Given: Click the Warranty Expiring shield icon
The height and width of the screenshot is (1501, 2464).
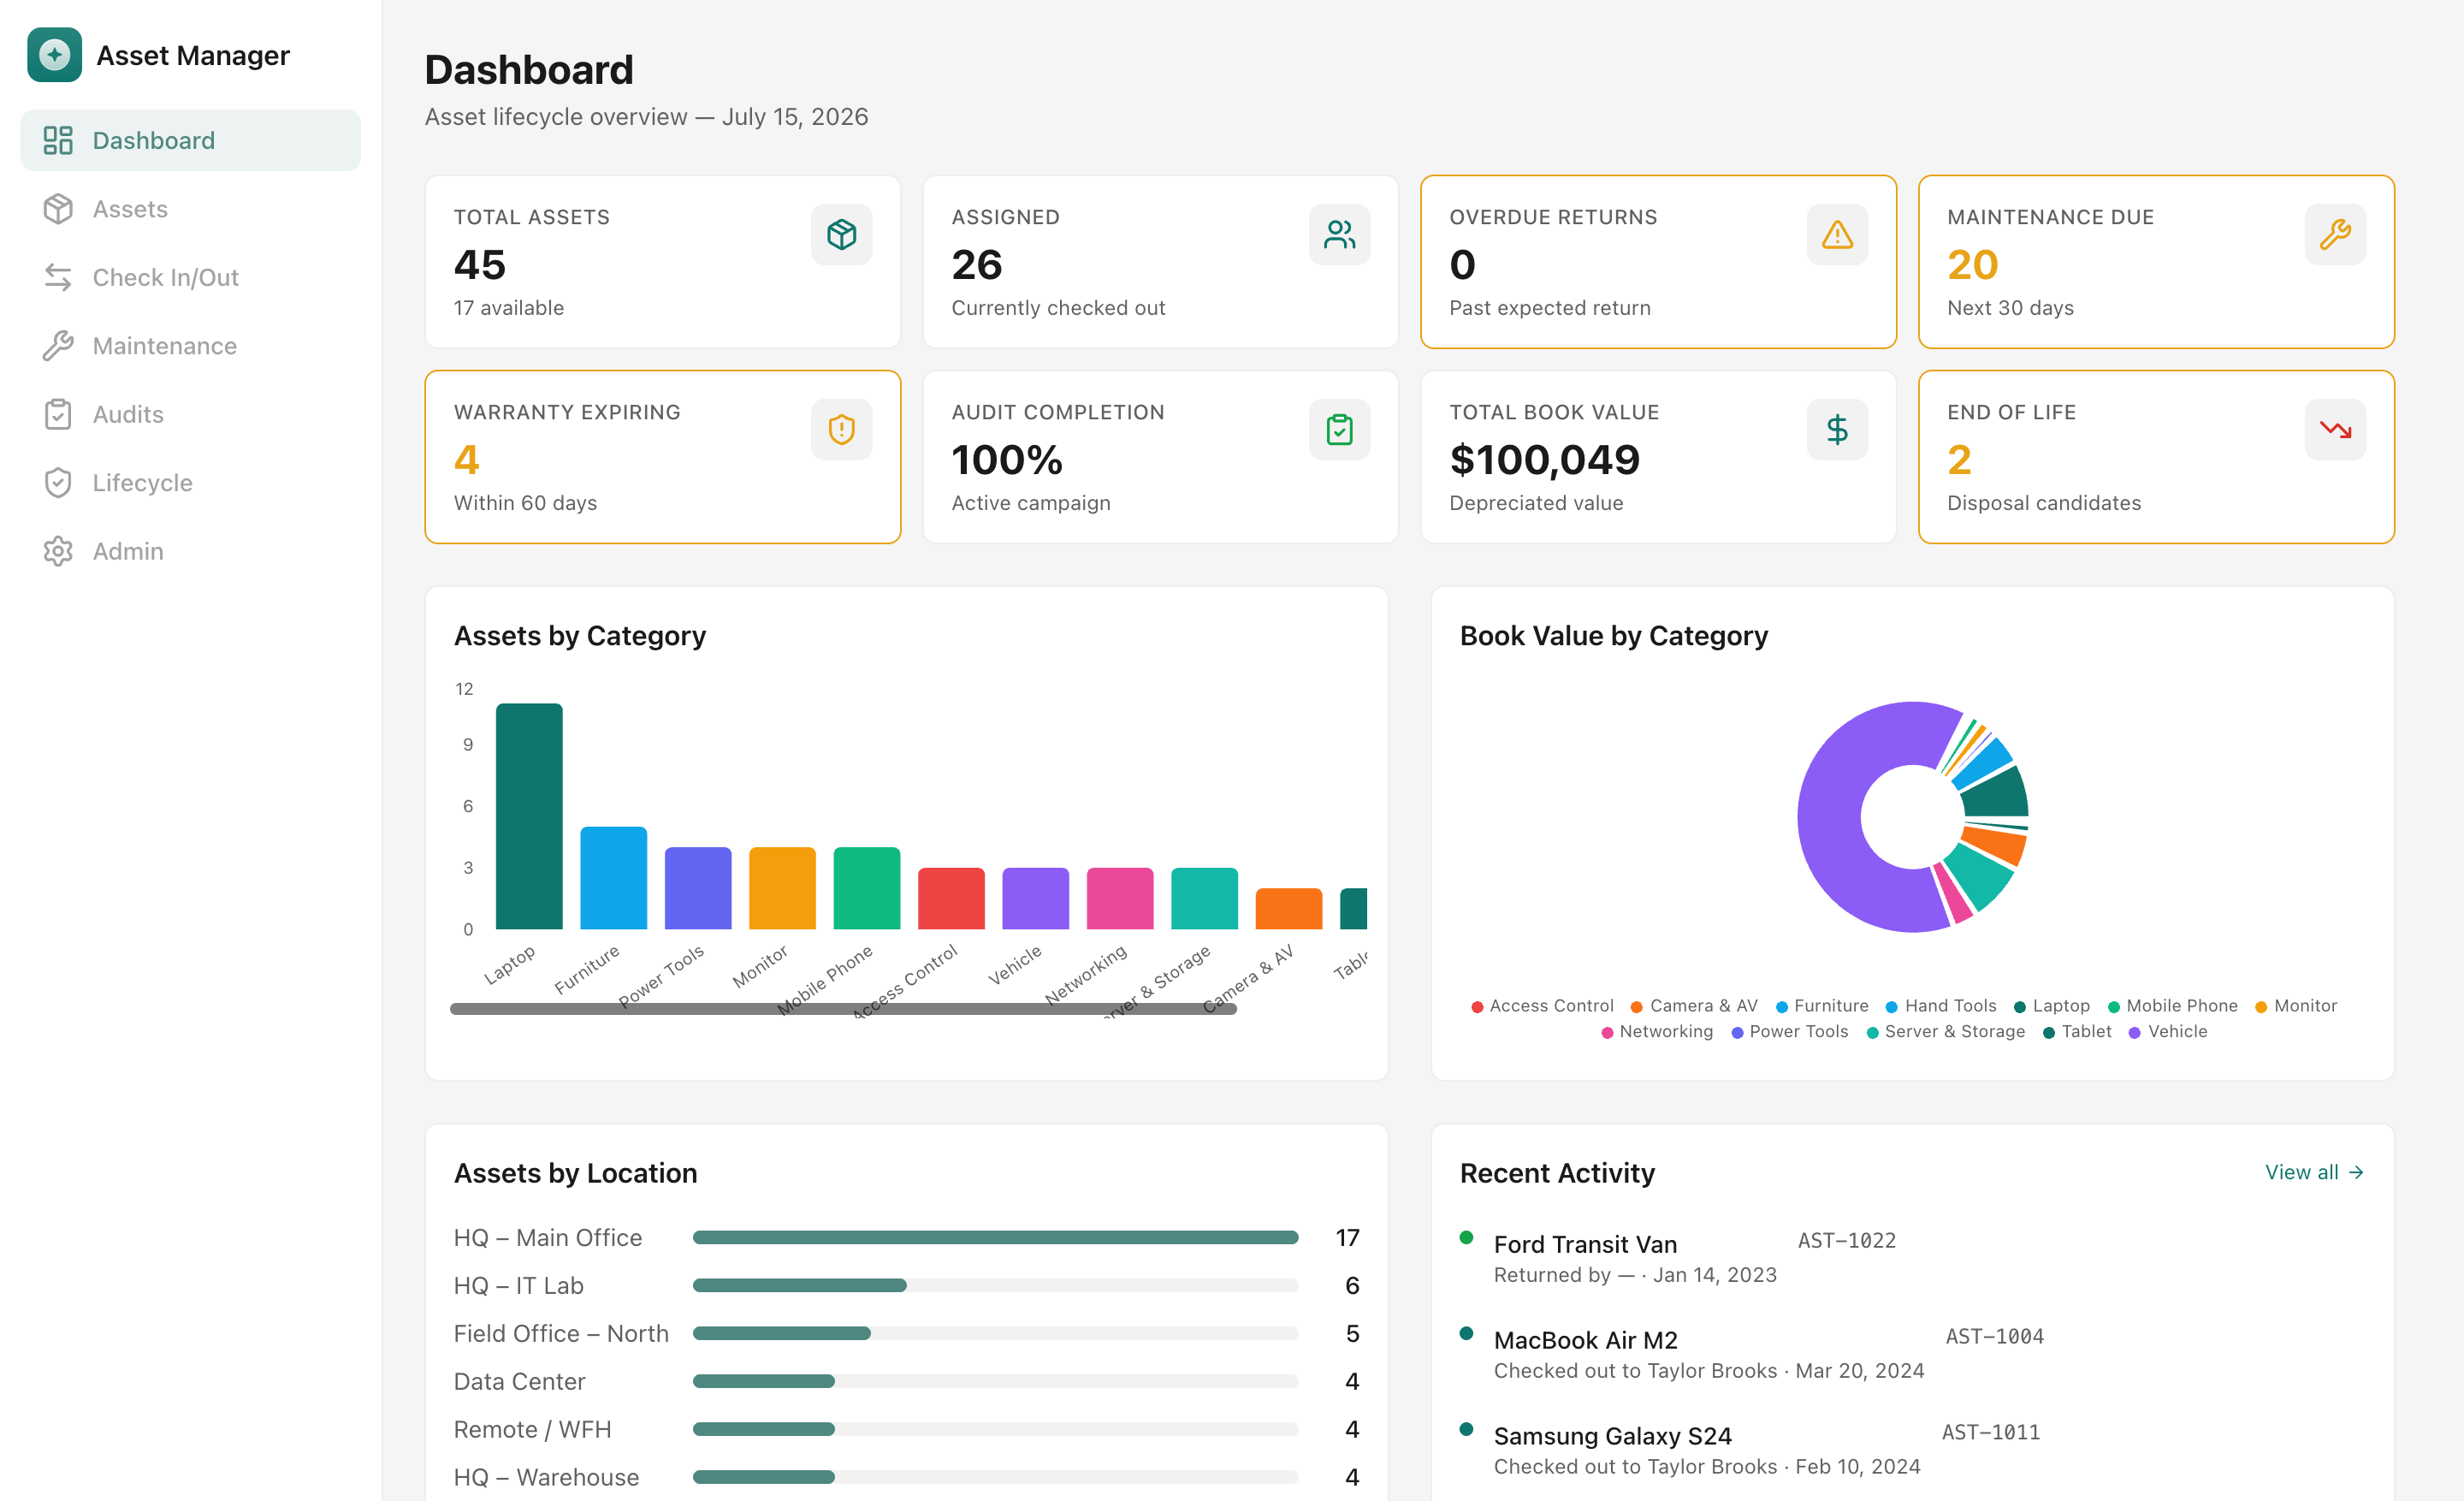Looking at the screenshot, I should pos(841,430).
